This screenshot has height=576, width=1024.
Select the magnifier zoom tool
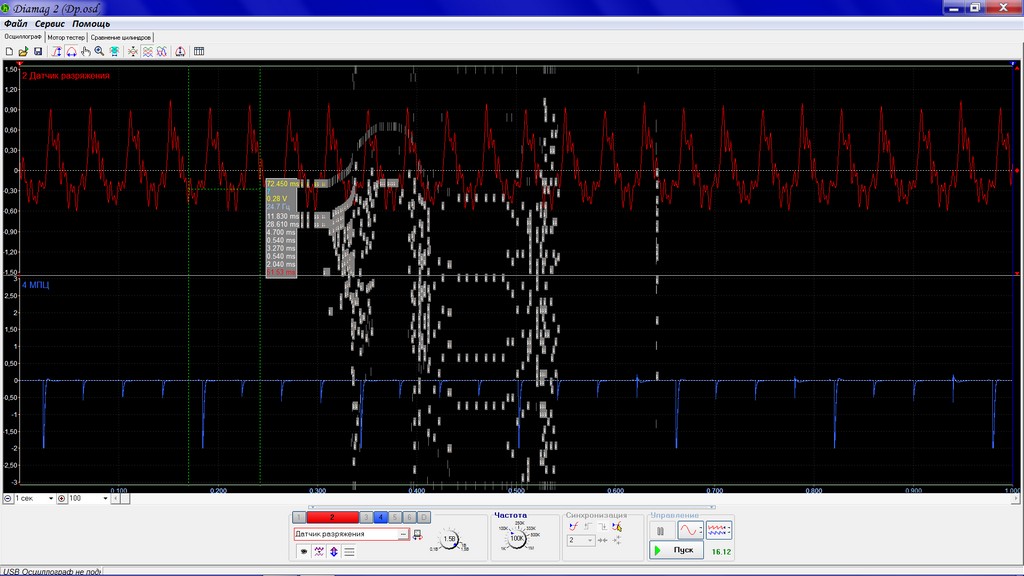(x=99, y=52)
